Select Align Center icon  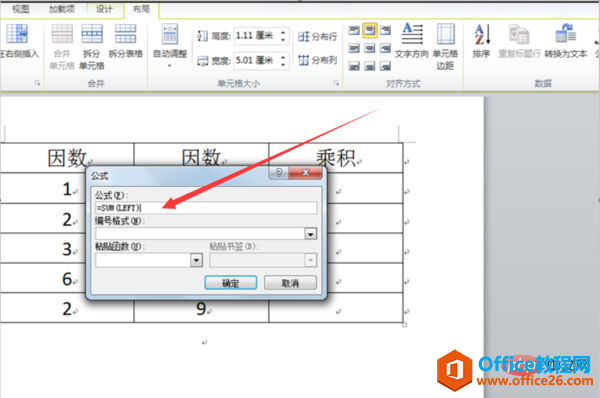pyautogui.click(x=370, y=48)
